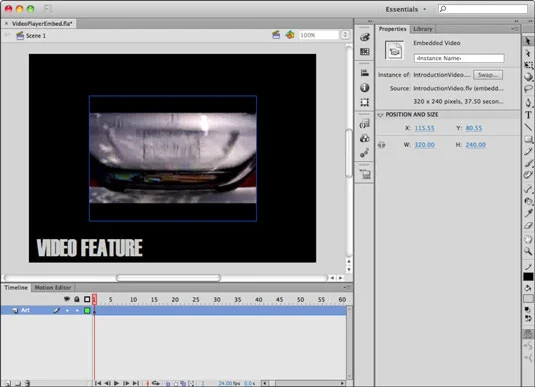The image size is (535, 387).
Task: Choose the Text tool
Action: click(528, 115)
